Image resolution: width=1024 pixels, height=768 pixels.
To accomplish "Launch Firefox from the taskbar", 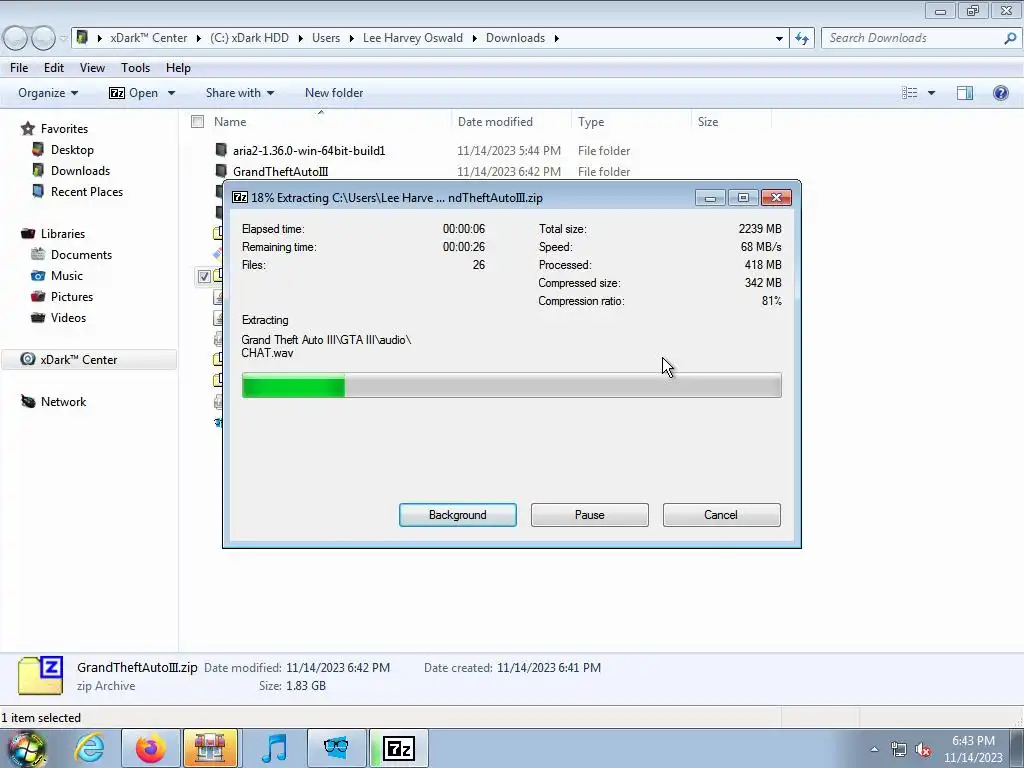I will [150, 748].
